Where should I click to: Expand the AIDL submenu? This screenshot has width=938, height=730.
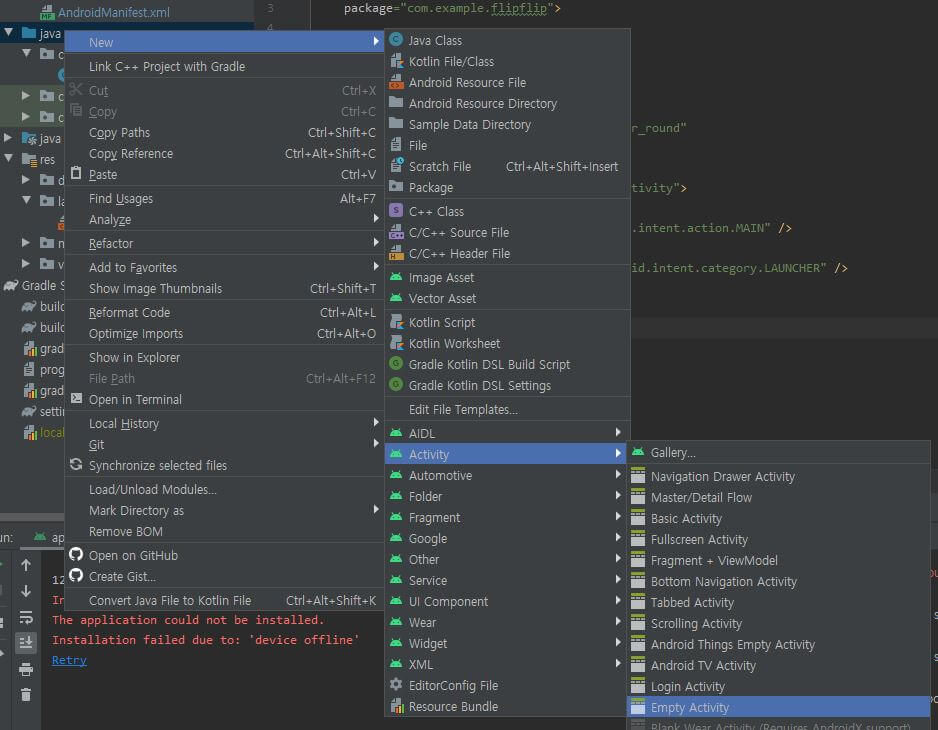507,433
